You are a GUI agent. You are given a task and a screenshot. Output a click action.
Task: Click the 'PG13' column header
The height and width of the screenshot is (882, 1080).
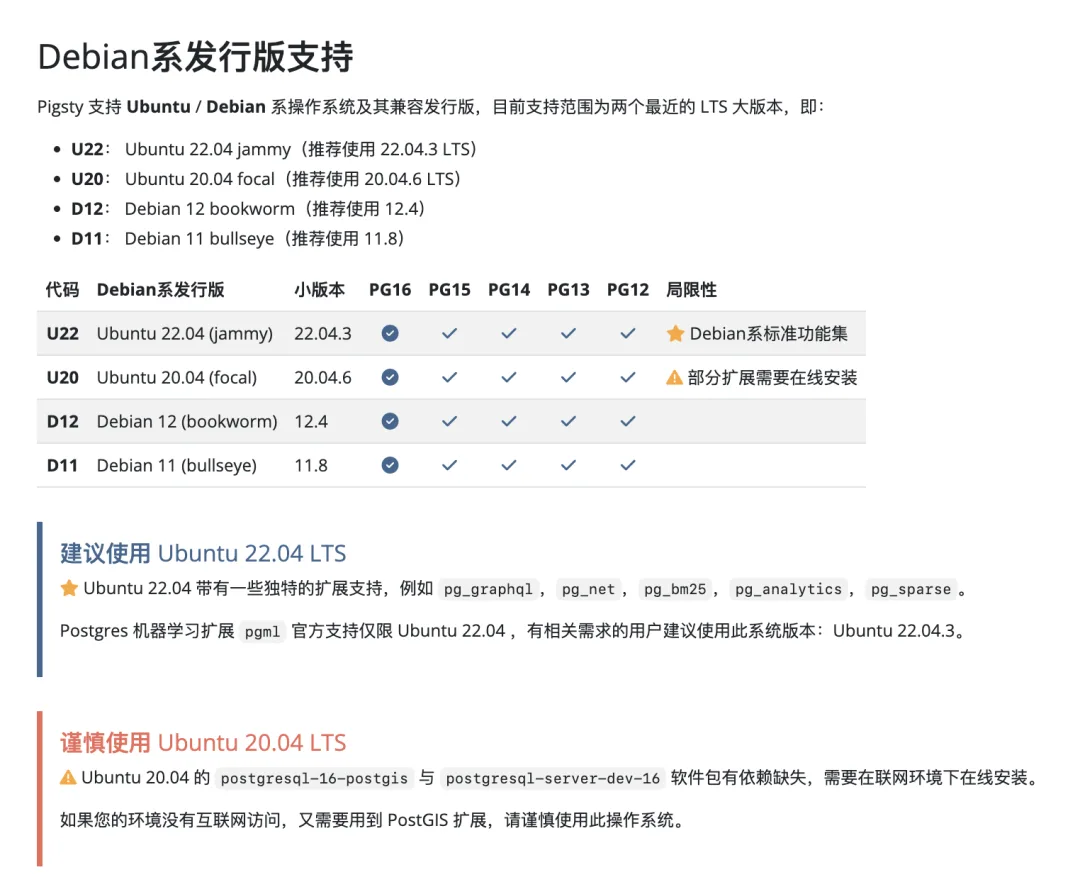pos(568,290)
